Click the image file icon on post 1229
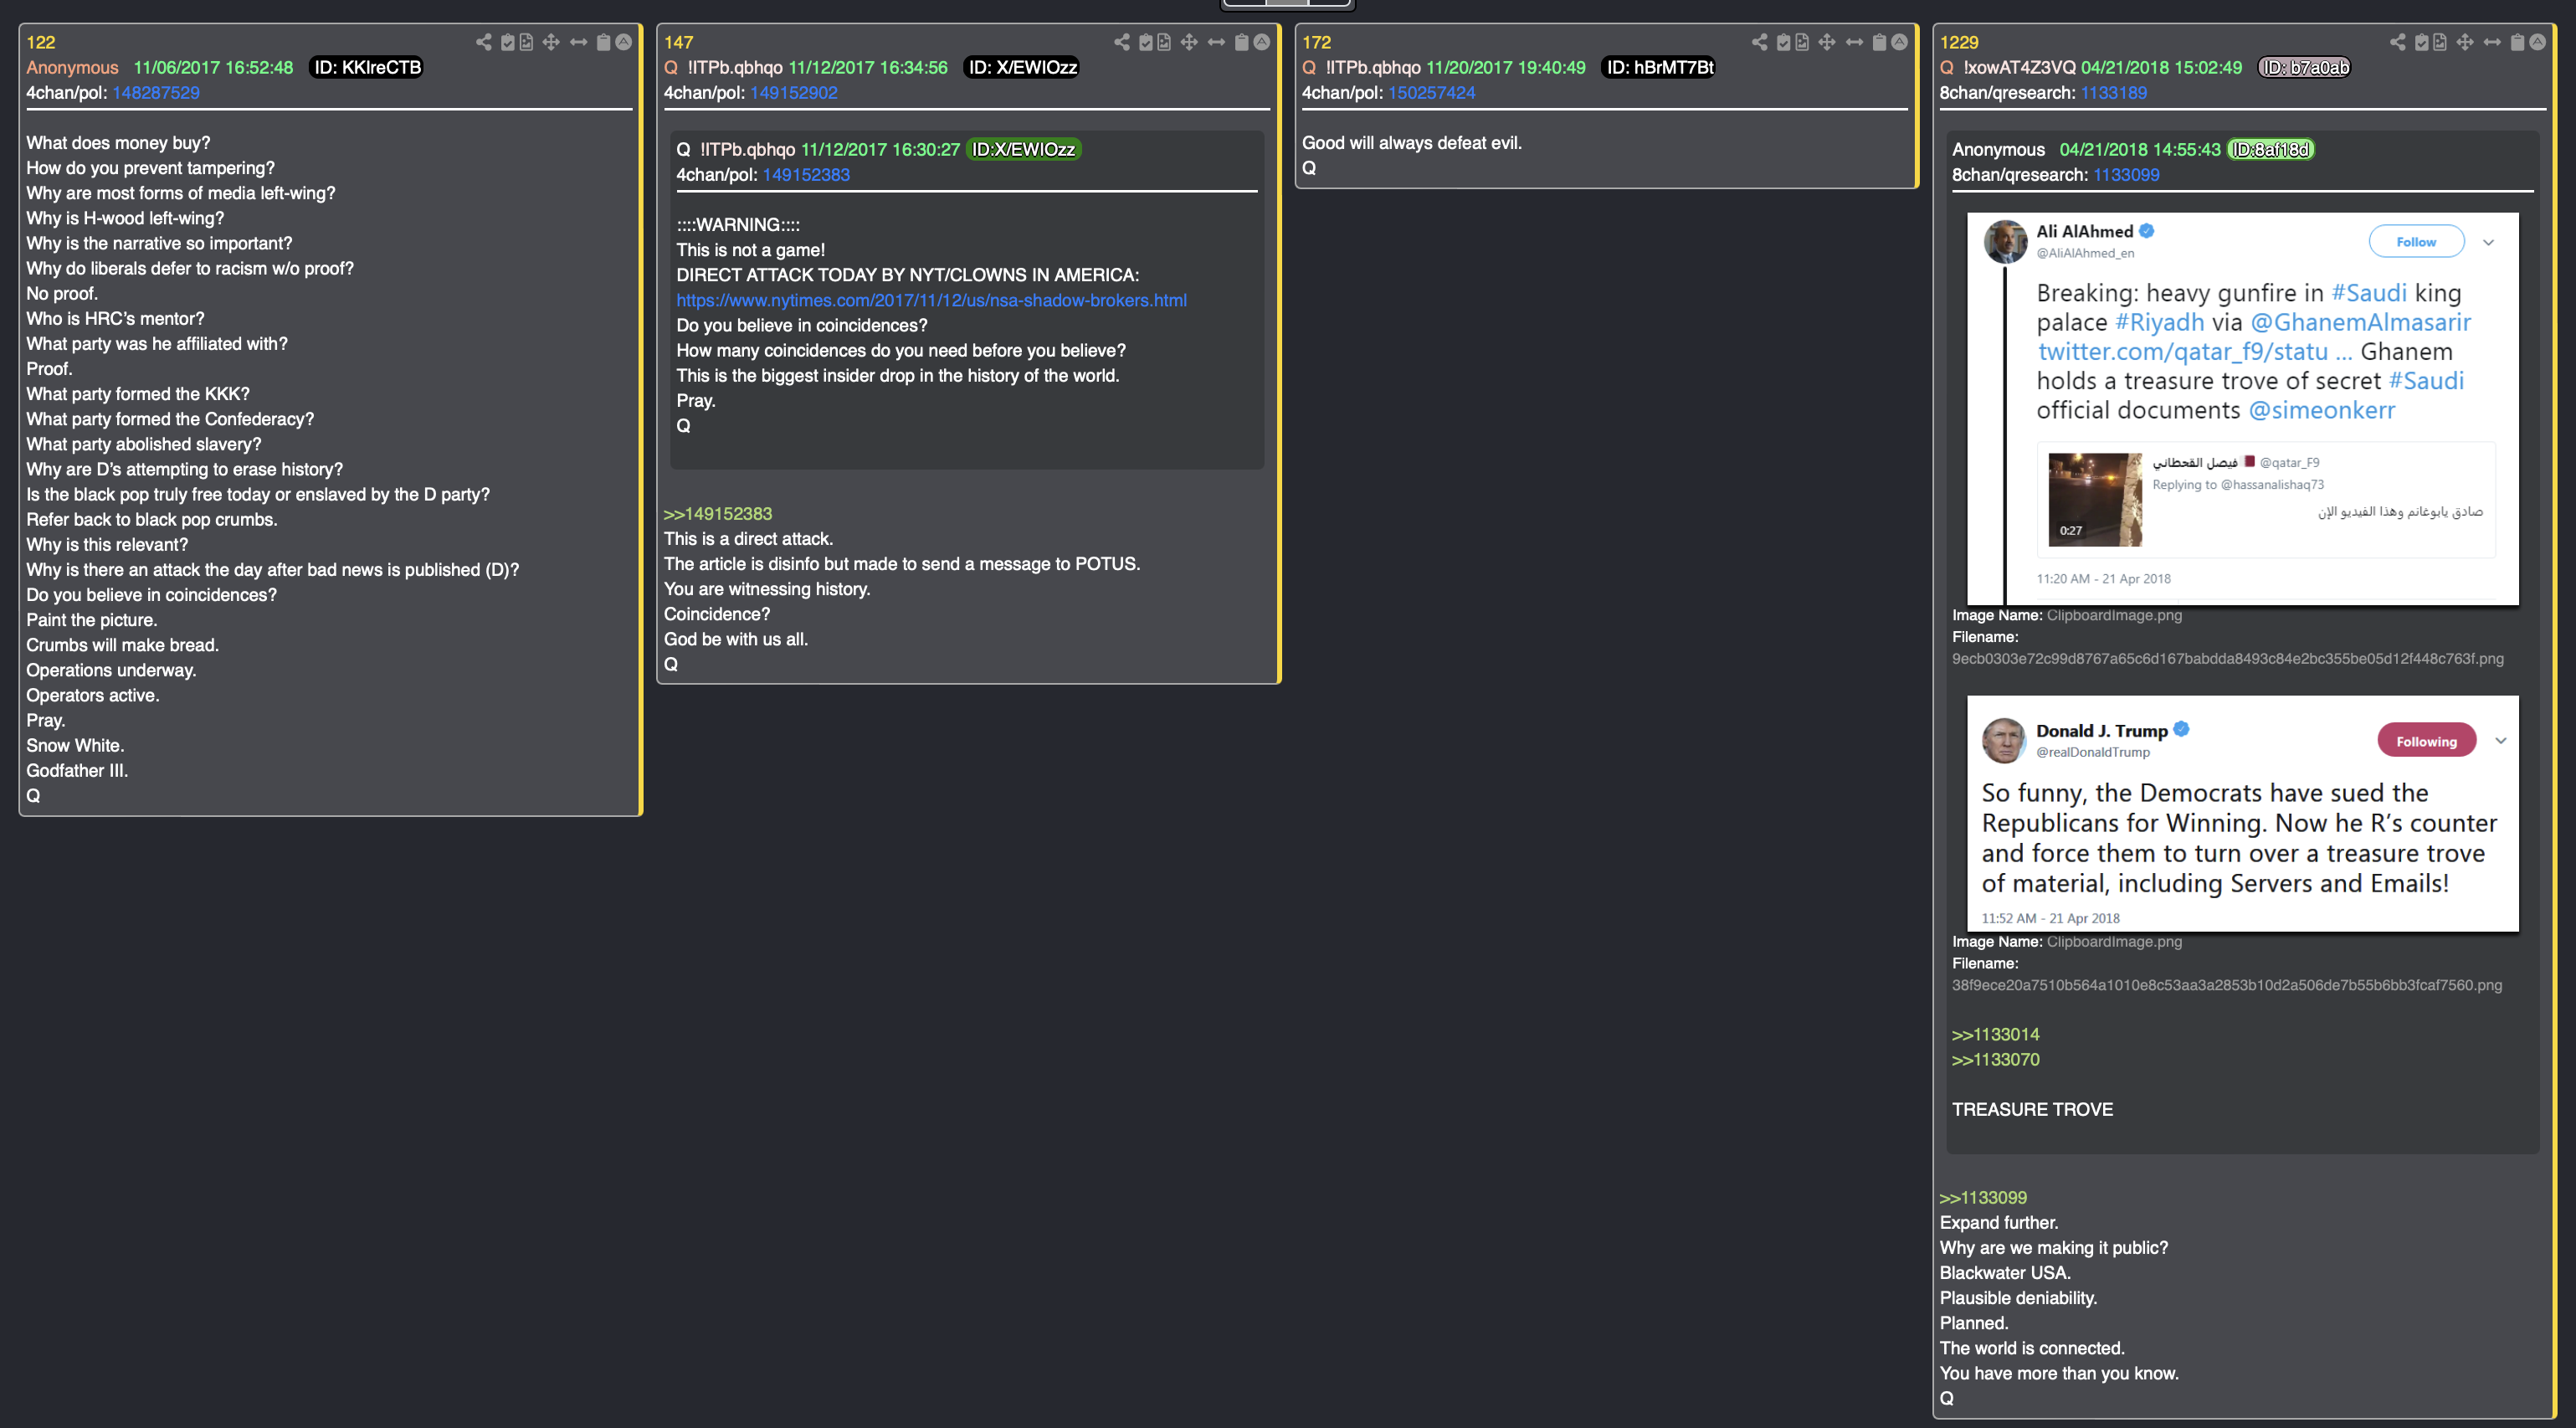 tap(2440, 42)
